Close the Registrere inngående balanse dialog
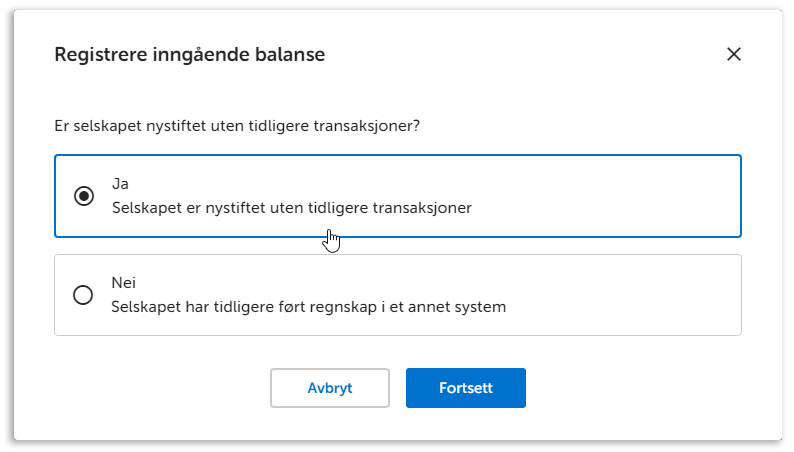This screenshot has width=794, height=452. click(733, 54)
